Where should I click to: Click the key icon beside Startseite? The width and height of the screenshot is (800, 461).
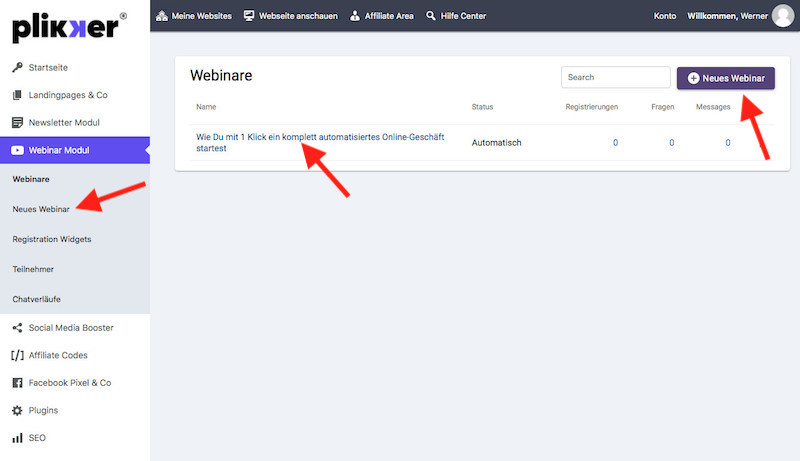pos(17,67)
